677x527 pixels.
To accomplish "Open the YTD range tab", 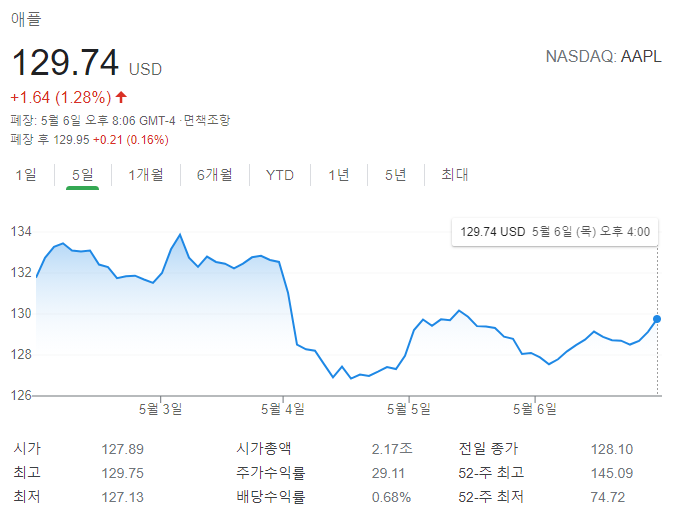I will click(x=280, y=175).
